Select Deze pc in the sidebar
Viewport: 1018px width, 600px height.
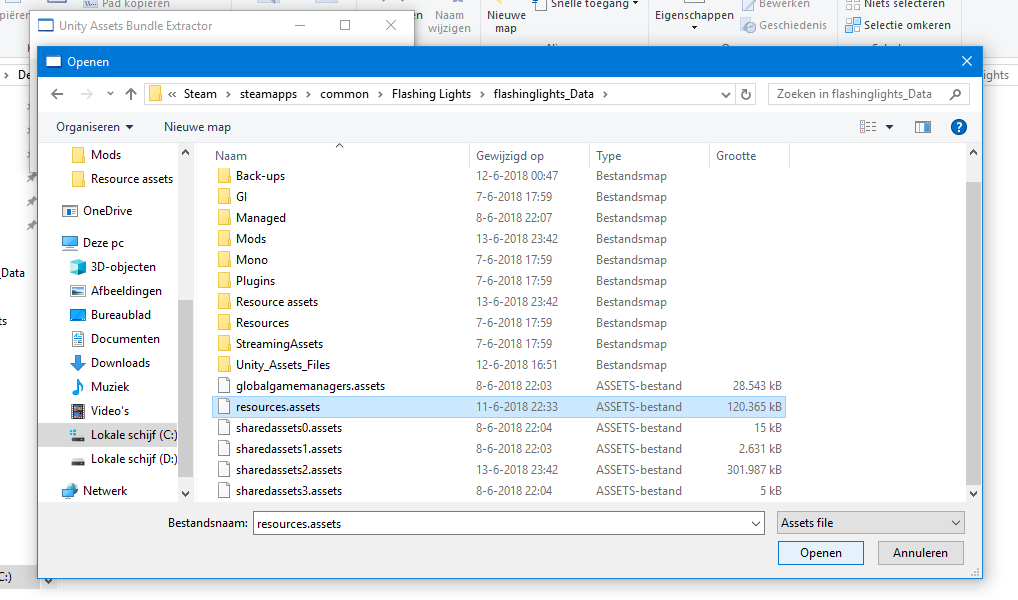click(x=103, y=243)
